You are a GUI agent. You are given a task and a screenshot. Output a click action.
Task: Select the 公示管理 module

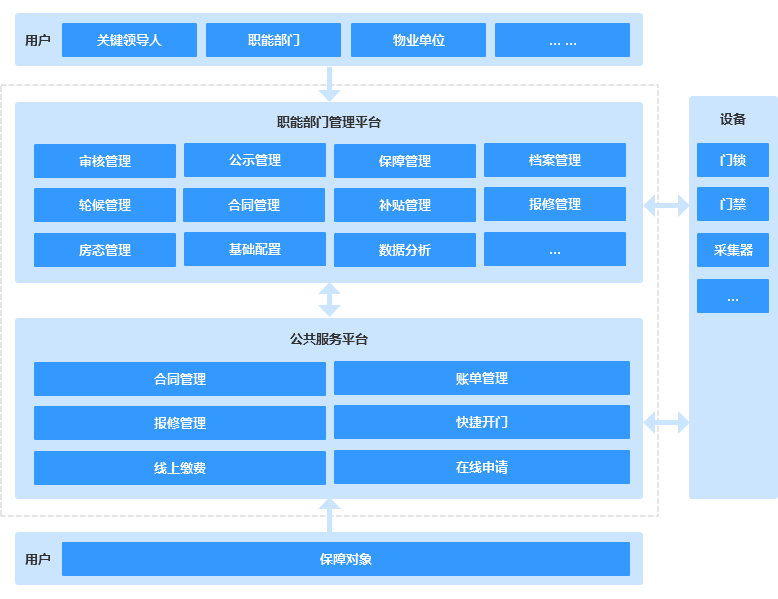(255, 160)
